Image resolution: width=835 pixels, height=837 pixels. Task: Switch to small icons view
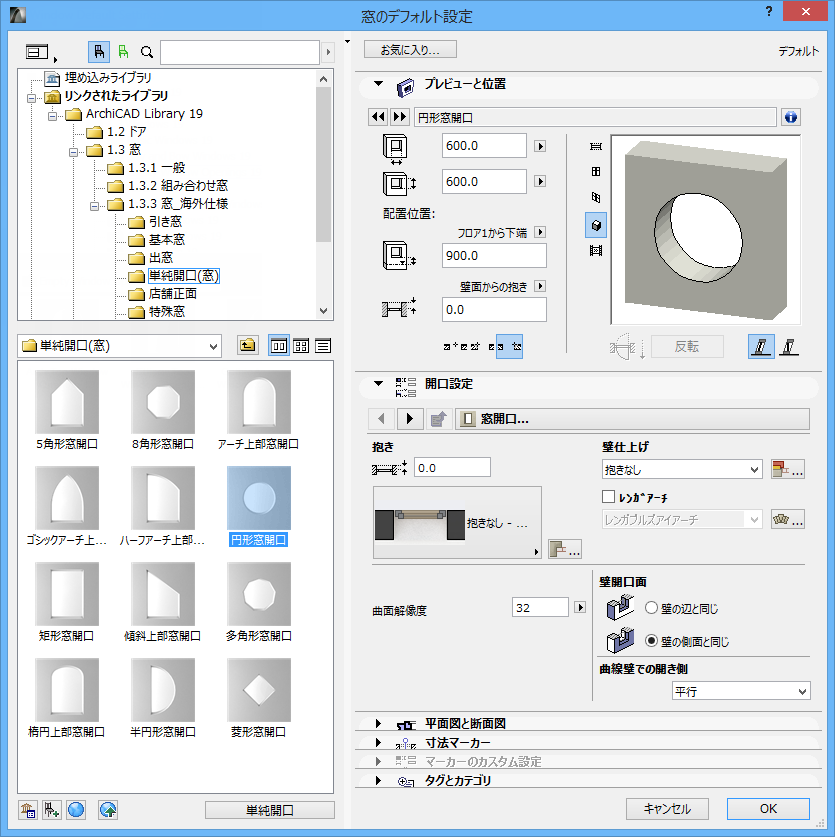[301, 346]
